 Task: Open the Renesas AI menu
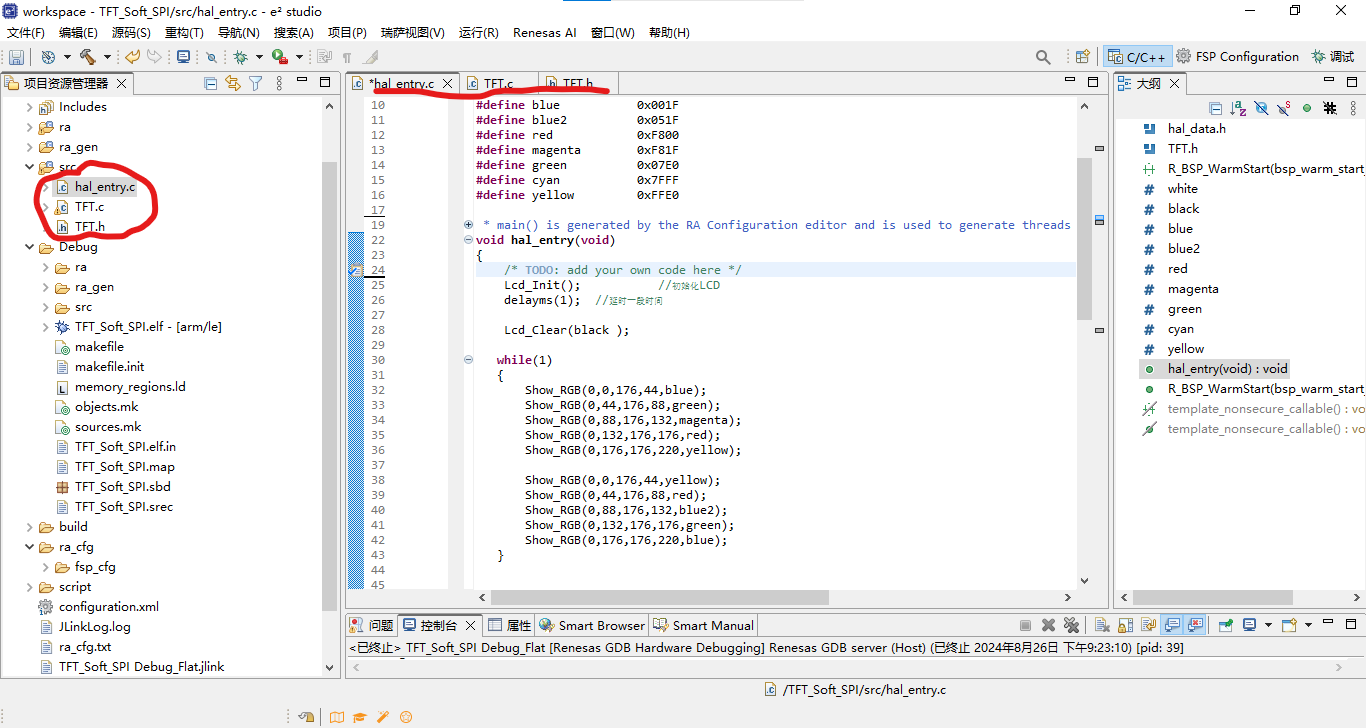[x=544, y=32]
